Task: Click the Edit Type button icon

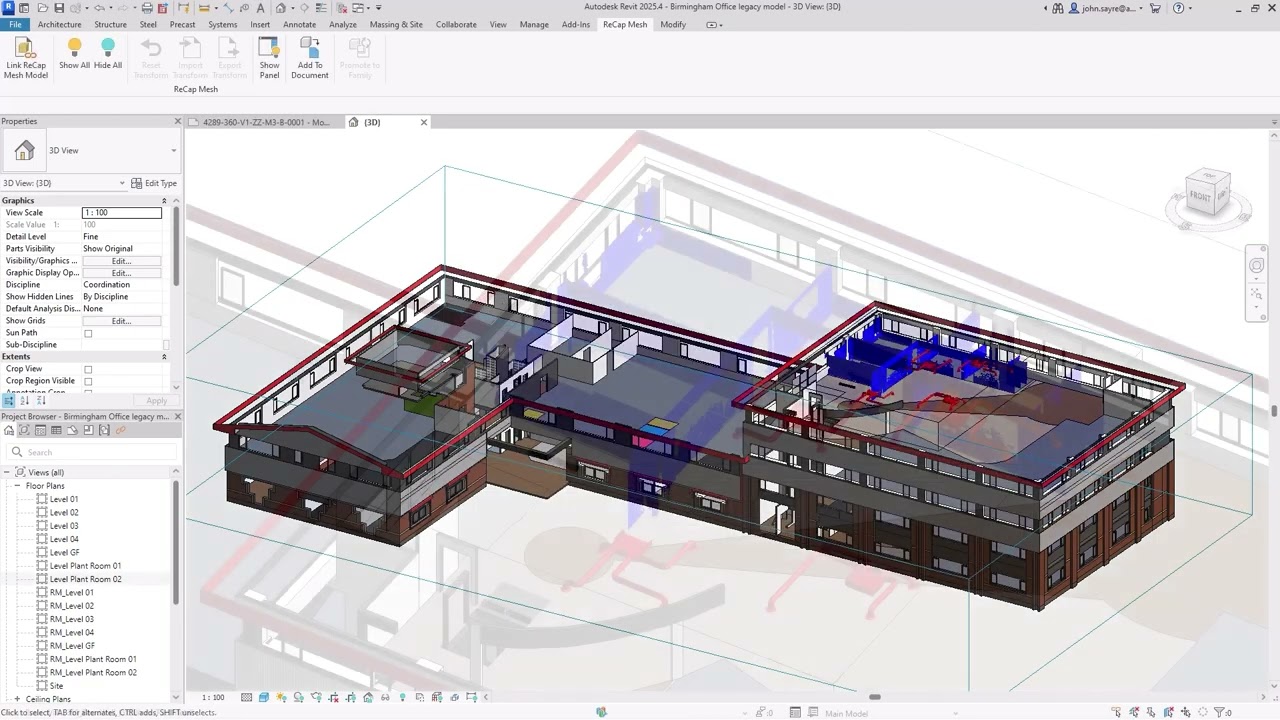Action: (138, 183)
